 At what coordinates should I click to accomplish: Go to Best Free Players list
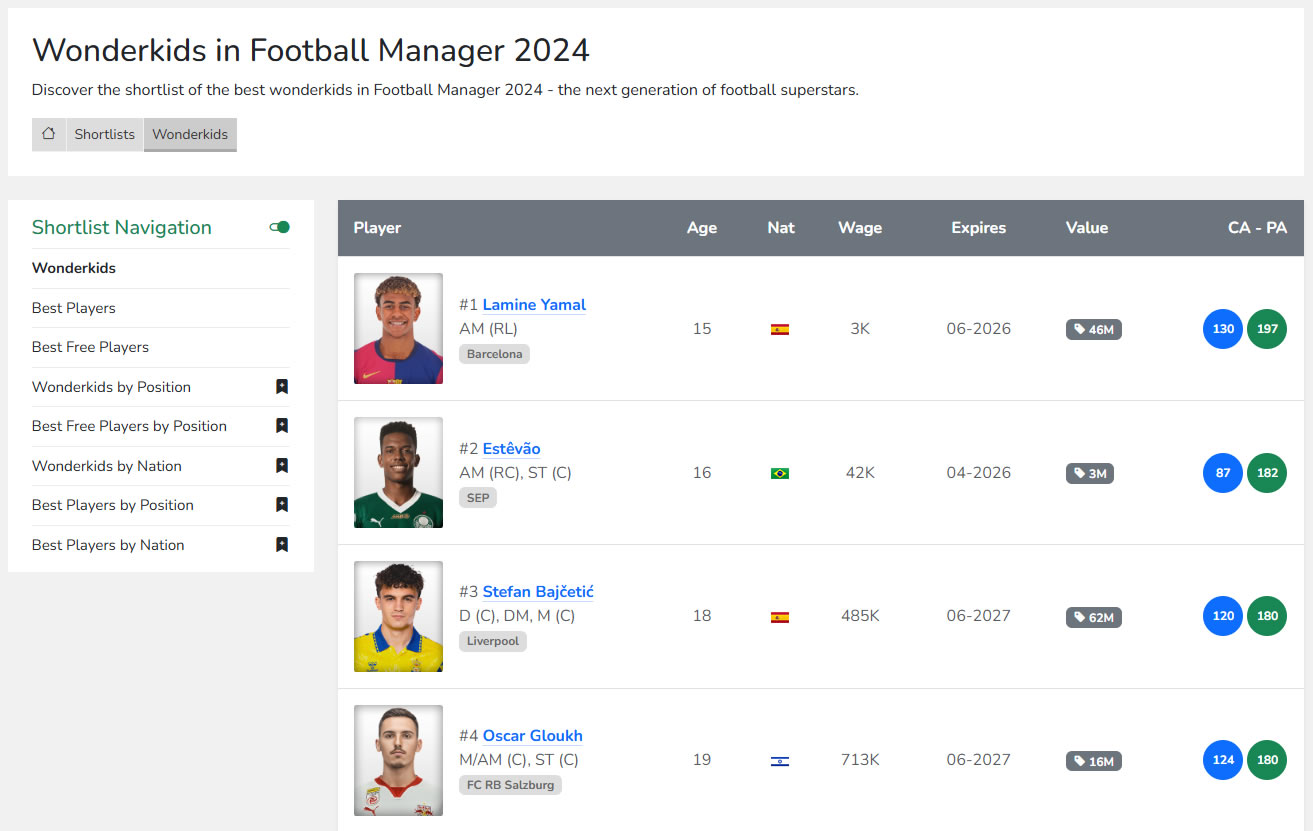tap(90, 347)
